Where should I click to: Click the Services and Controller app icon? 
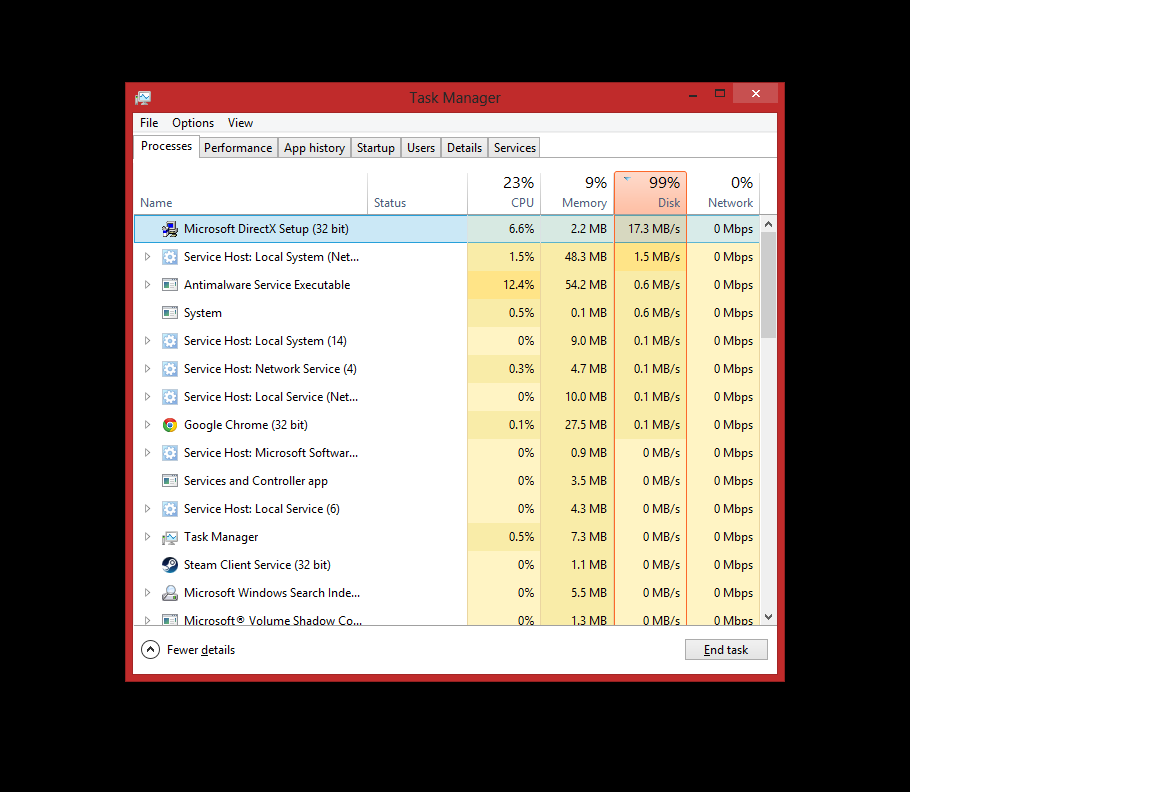point(170,481)
